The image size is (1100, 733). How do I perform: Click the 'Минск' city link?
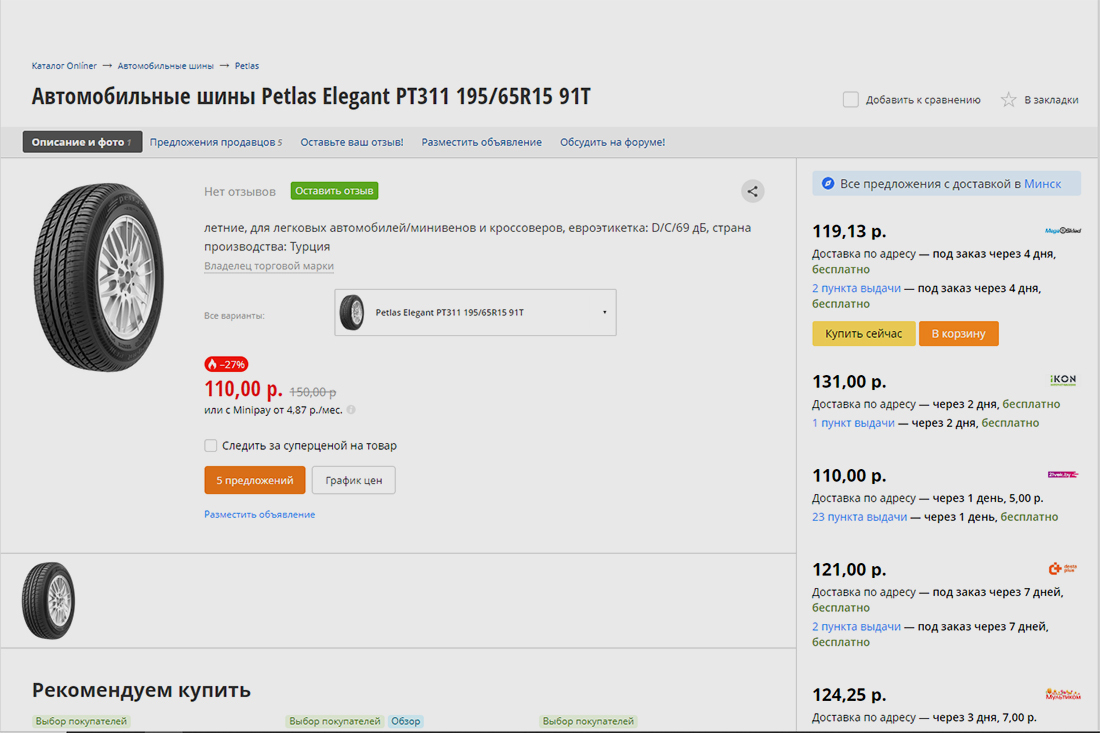click(x=1042, y=184)
